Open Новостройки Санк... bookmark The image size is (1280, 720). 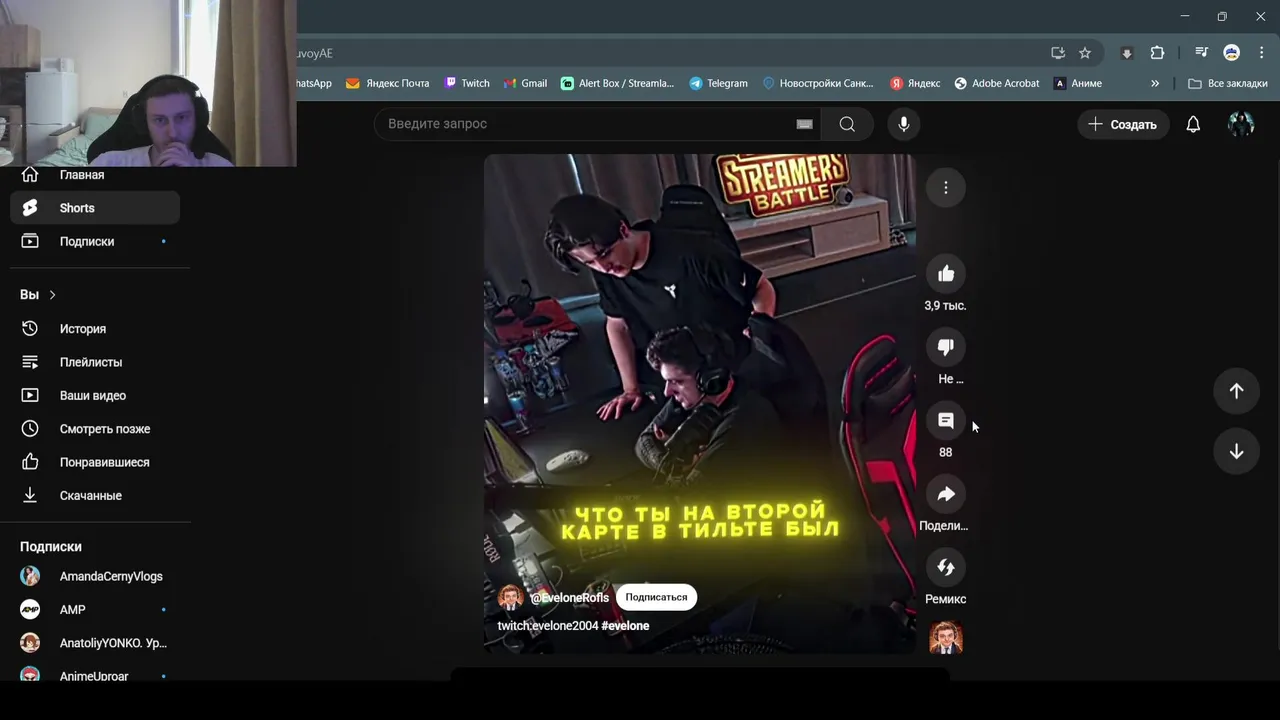tap(817, 84)
